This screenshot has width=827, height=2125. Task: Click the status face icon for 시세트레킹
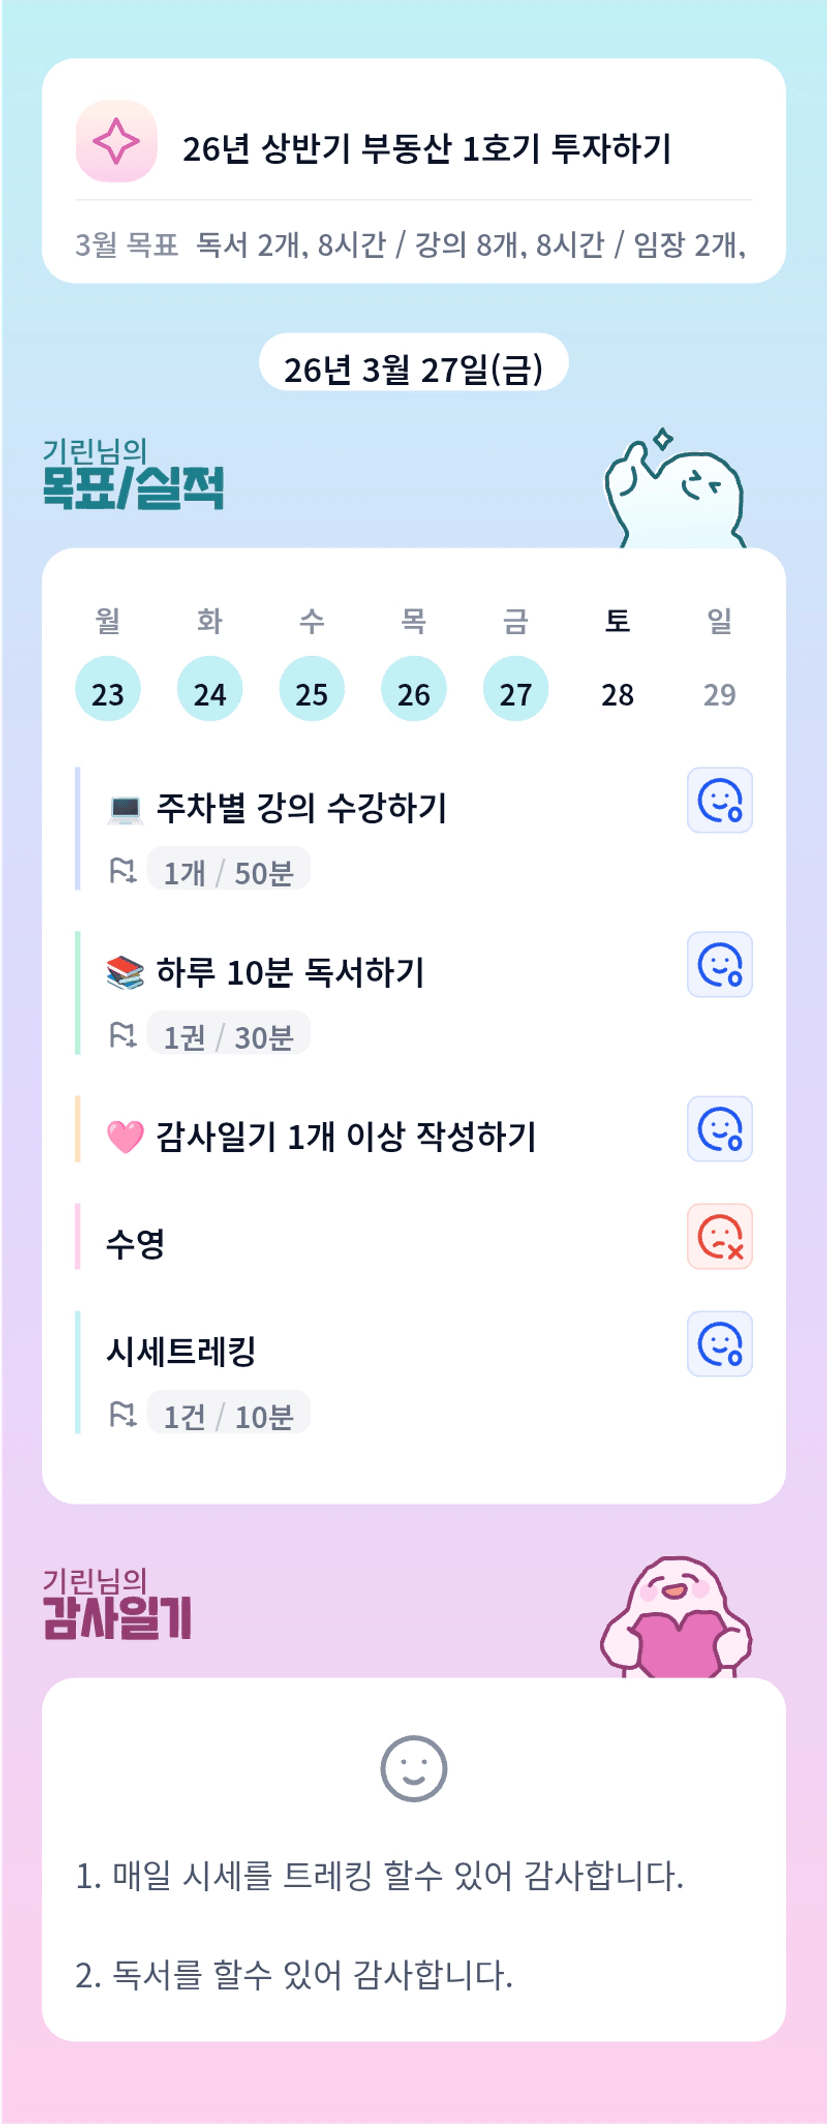coord(719,1344)
